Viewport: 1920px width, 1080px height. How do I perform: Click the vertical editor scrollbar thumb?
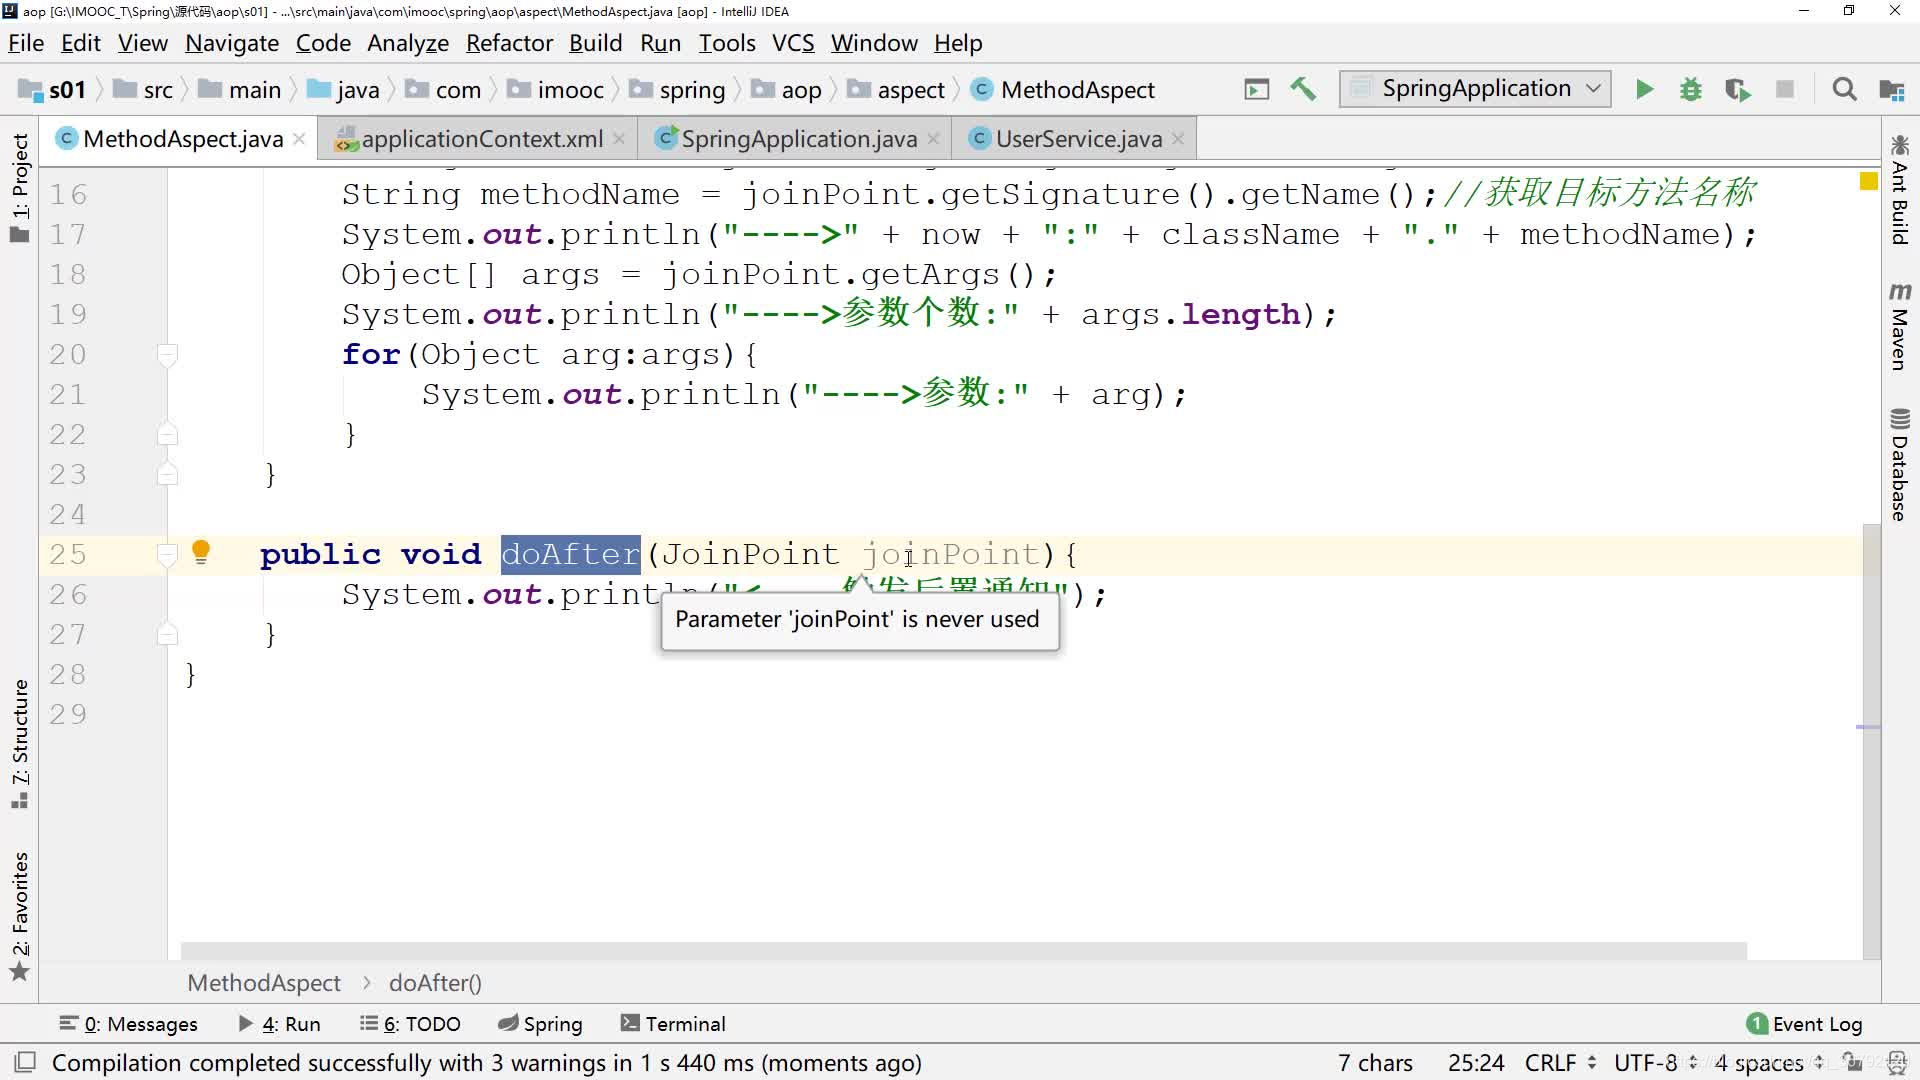(x=1871, y=740)
